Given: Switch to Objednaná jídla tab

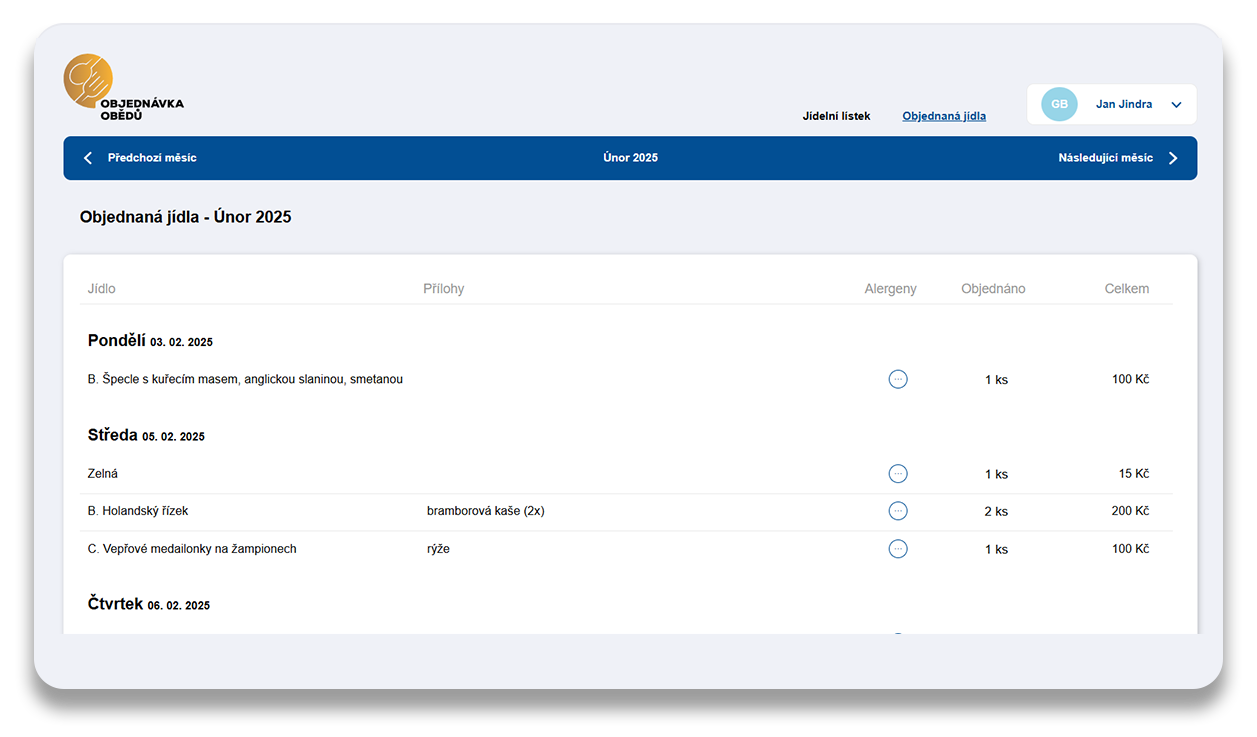Looking at the screenshot, I should coord(943,116).
